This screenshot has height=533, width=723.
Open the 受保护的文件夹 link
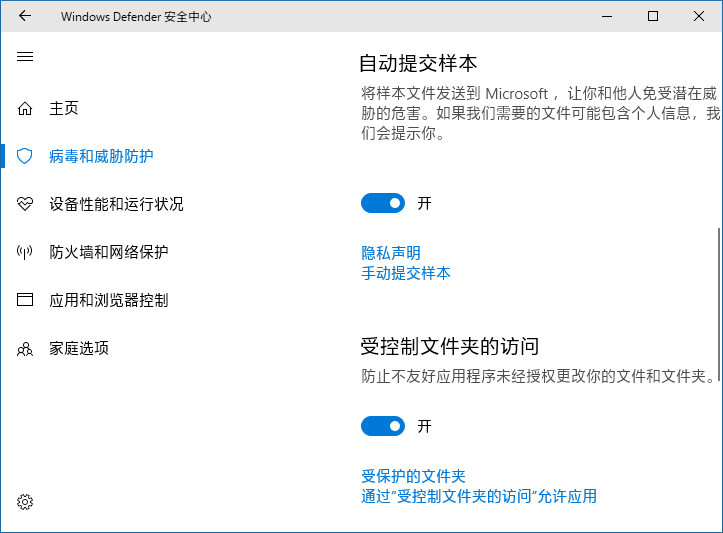(x=413, y=476)
